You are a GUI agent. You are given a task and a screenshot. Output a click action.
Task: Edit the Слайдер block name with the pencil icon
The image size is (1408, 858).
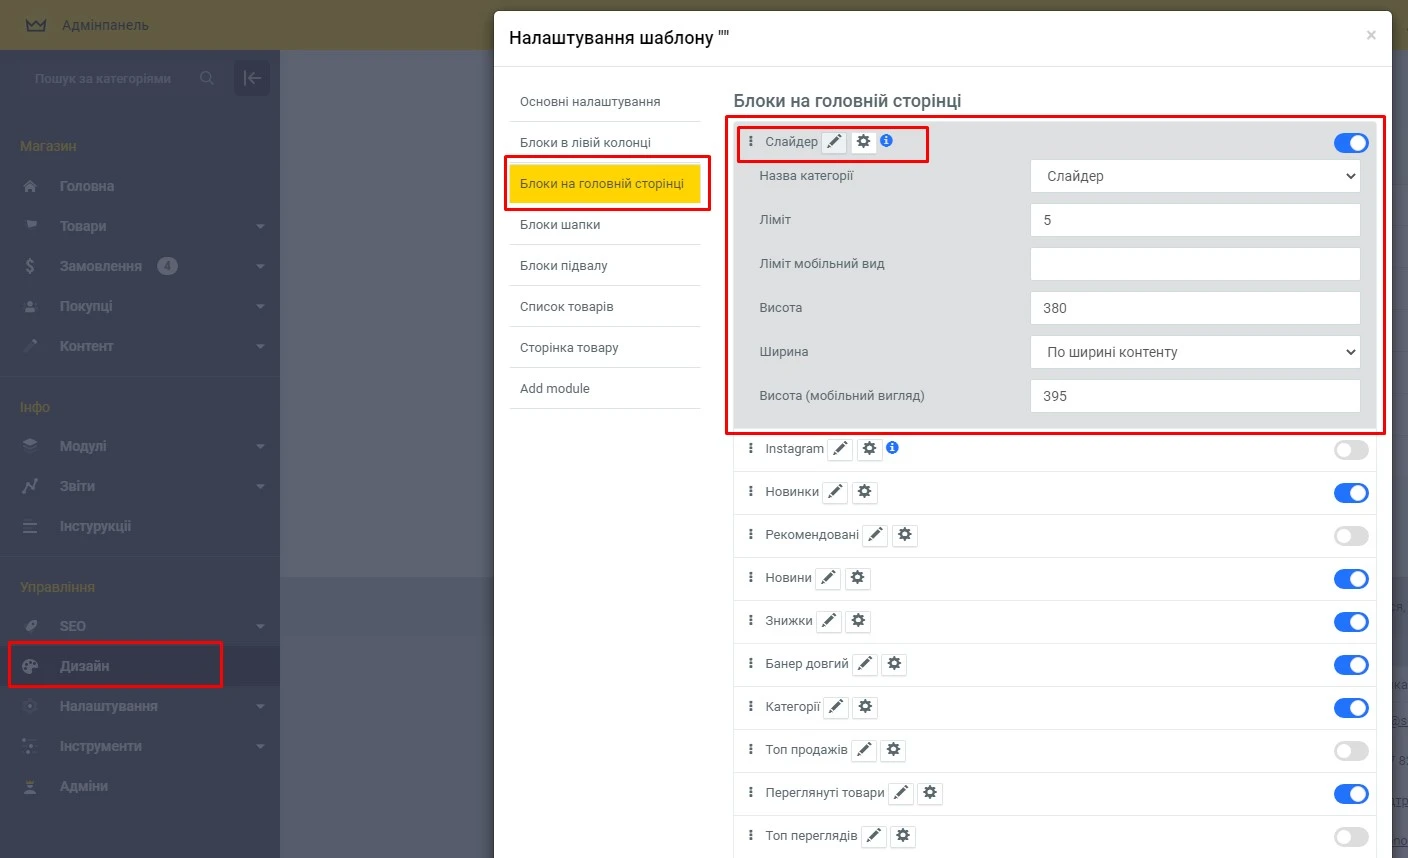[835, 141]
